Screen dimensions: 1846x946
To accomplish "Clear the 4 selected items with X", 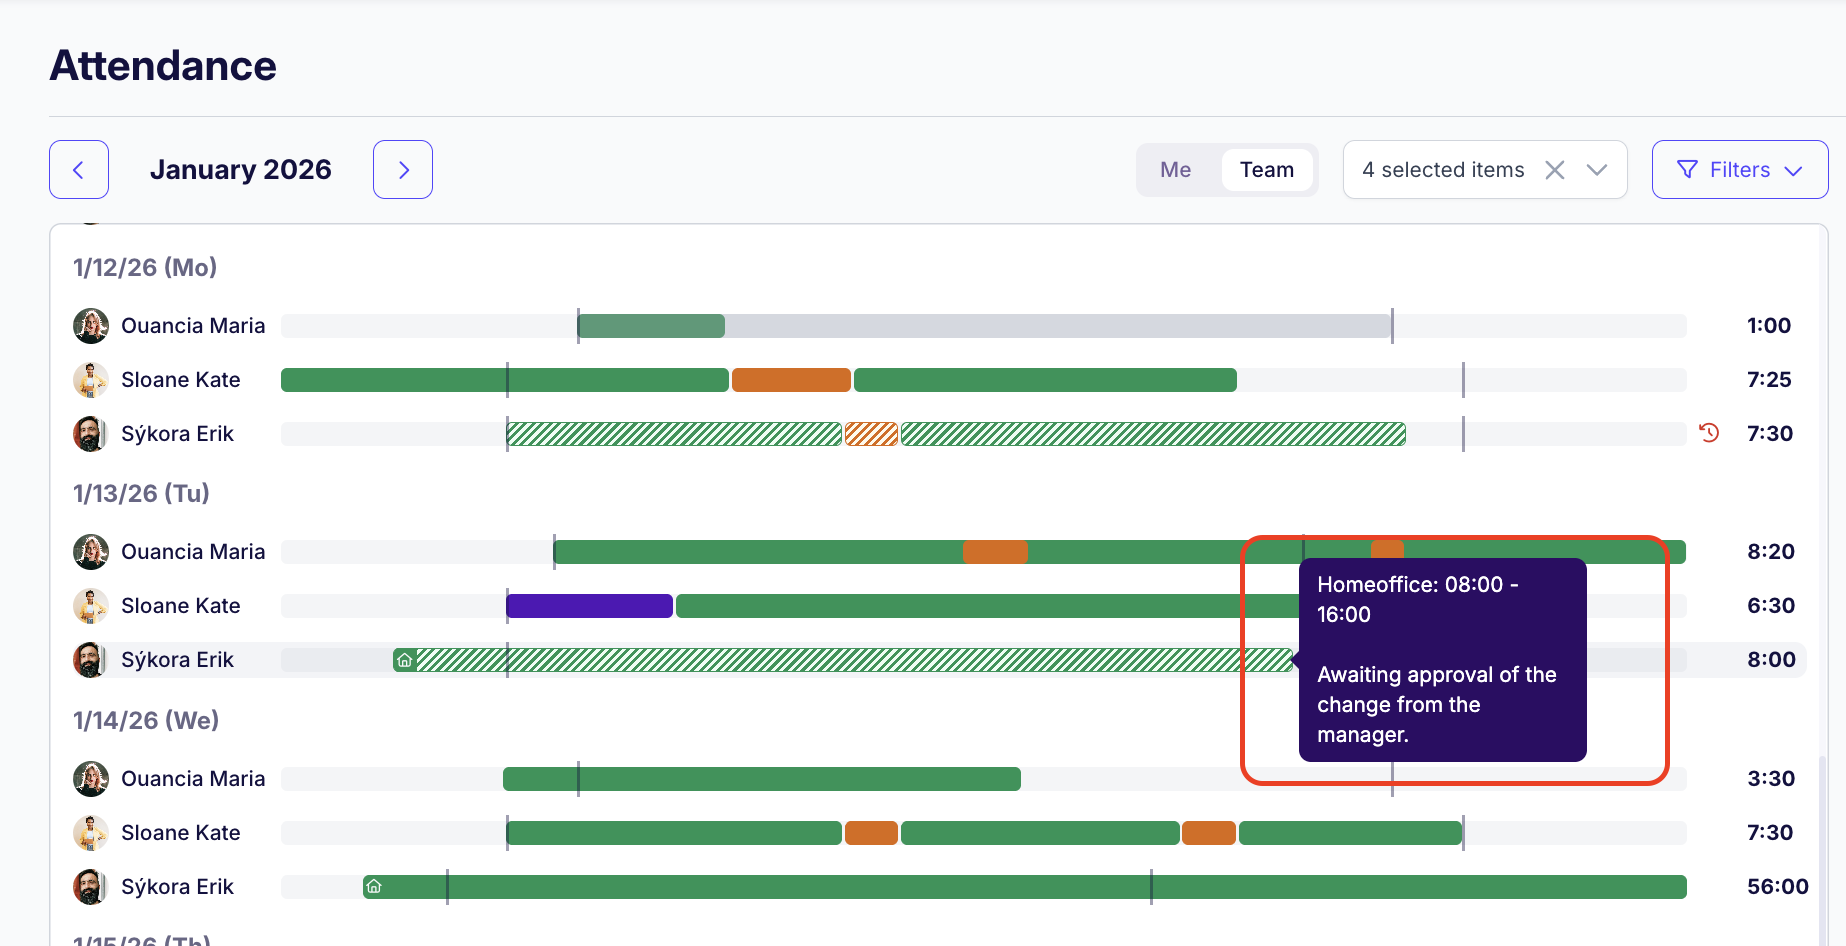I will coord(1554,170).
